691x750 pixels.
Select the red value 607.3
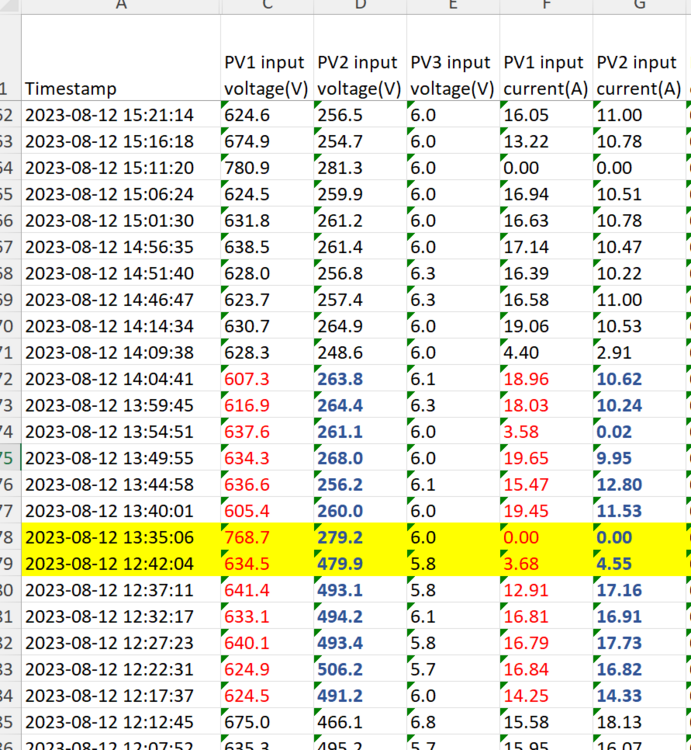(x=267, y=378)
